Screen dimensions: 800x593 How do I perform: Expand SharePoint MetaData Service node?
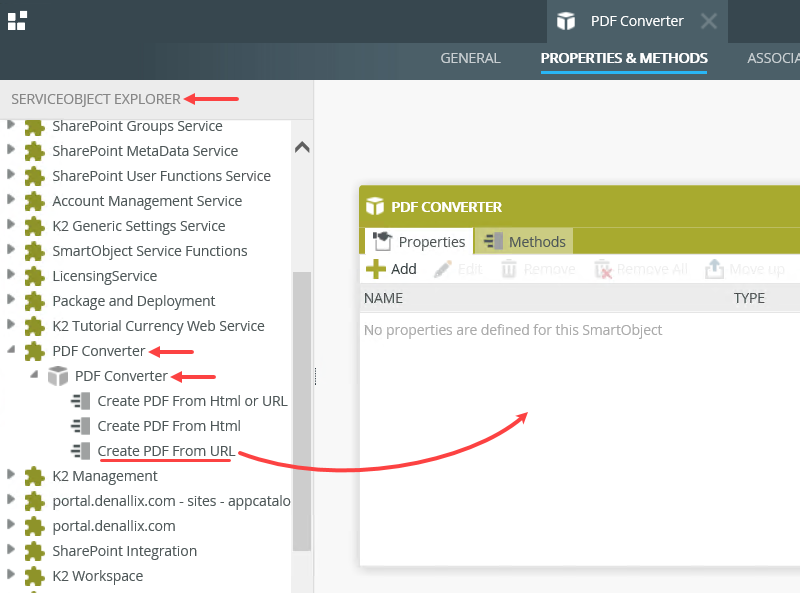[x=11, y=149]
